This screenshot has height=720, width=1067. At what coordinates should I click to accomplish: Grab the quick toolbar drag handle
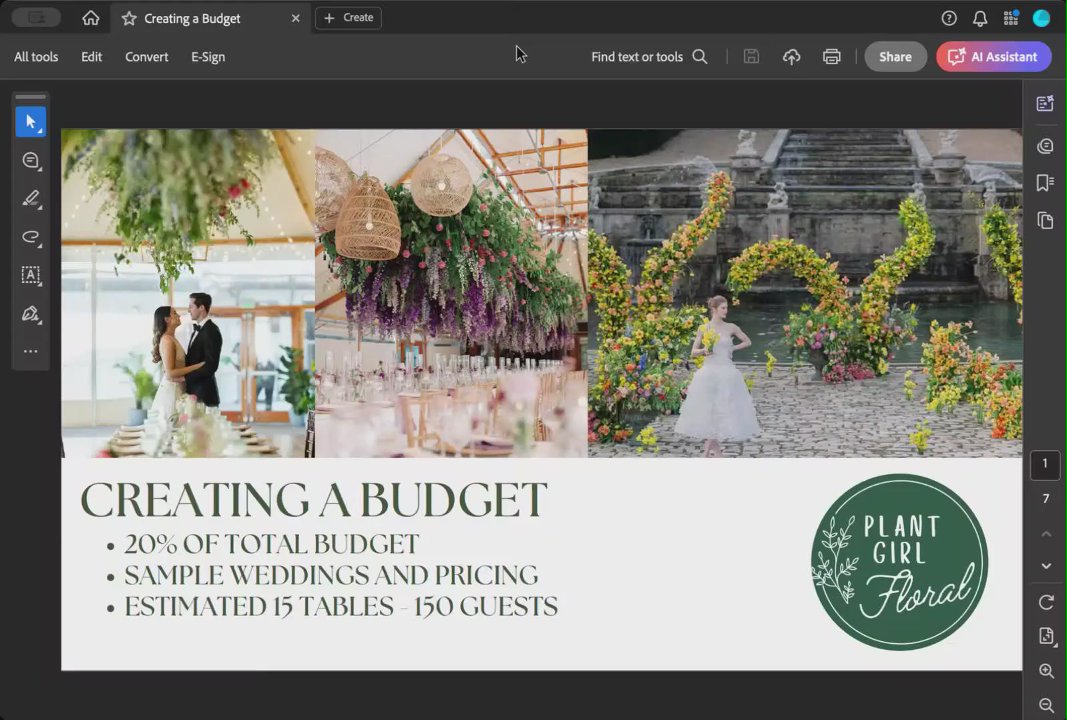click(31, 97)
